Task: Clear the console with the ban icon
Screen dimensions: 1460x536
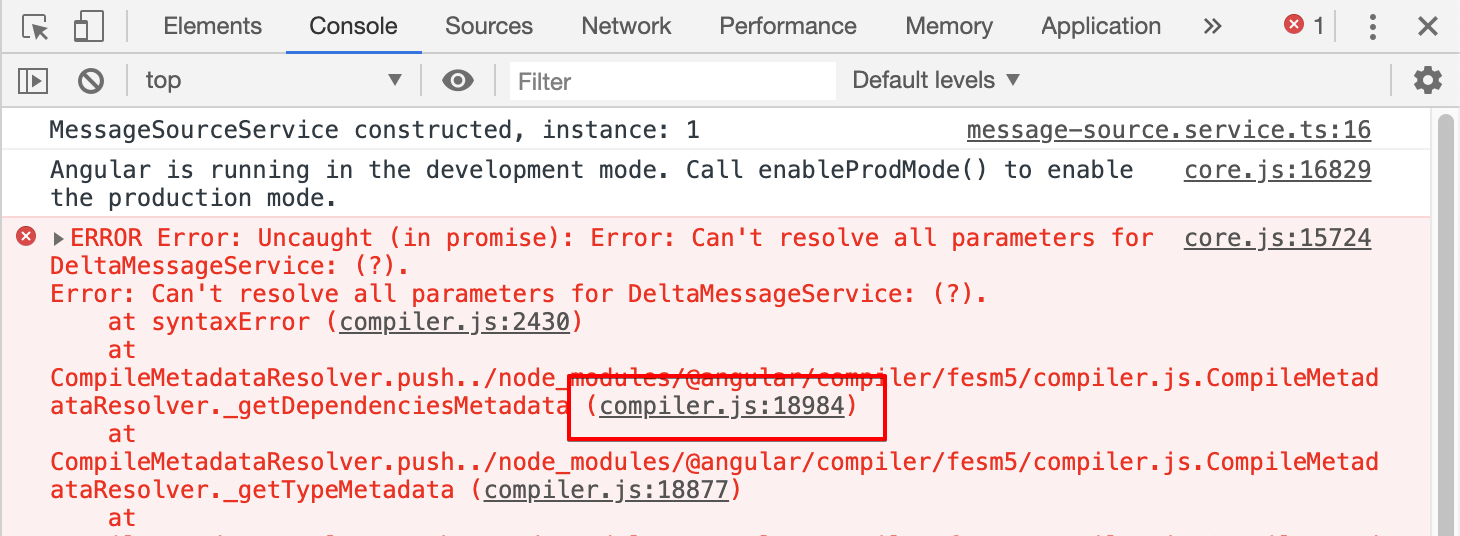Action: 91,80
